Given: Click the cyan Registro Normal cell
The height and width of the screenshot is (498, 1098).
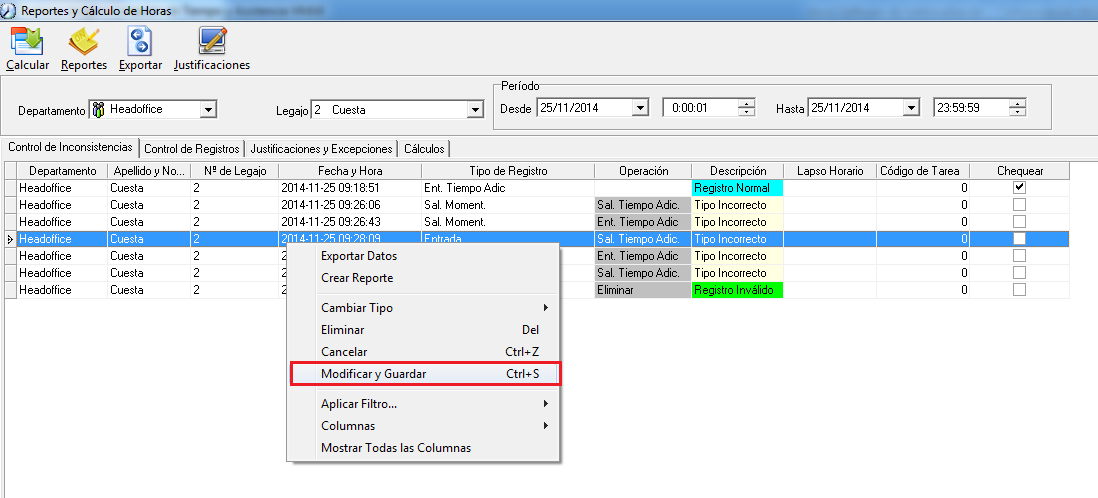Looking at the screenshot, I should [x=737, y=188].
